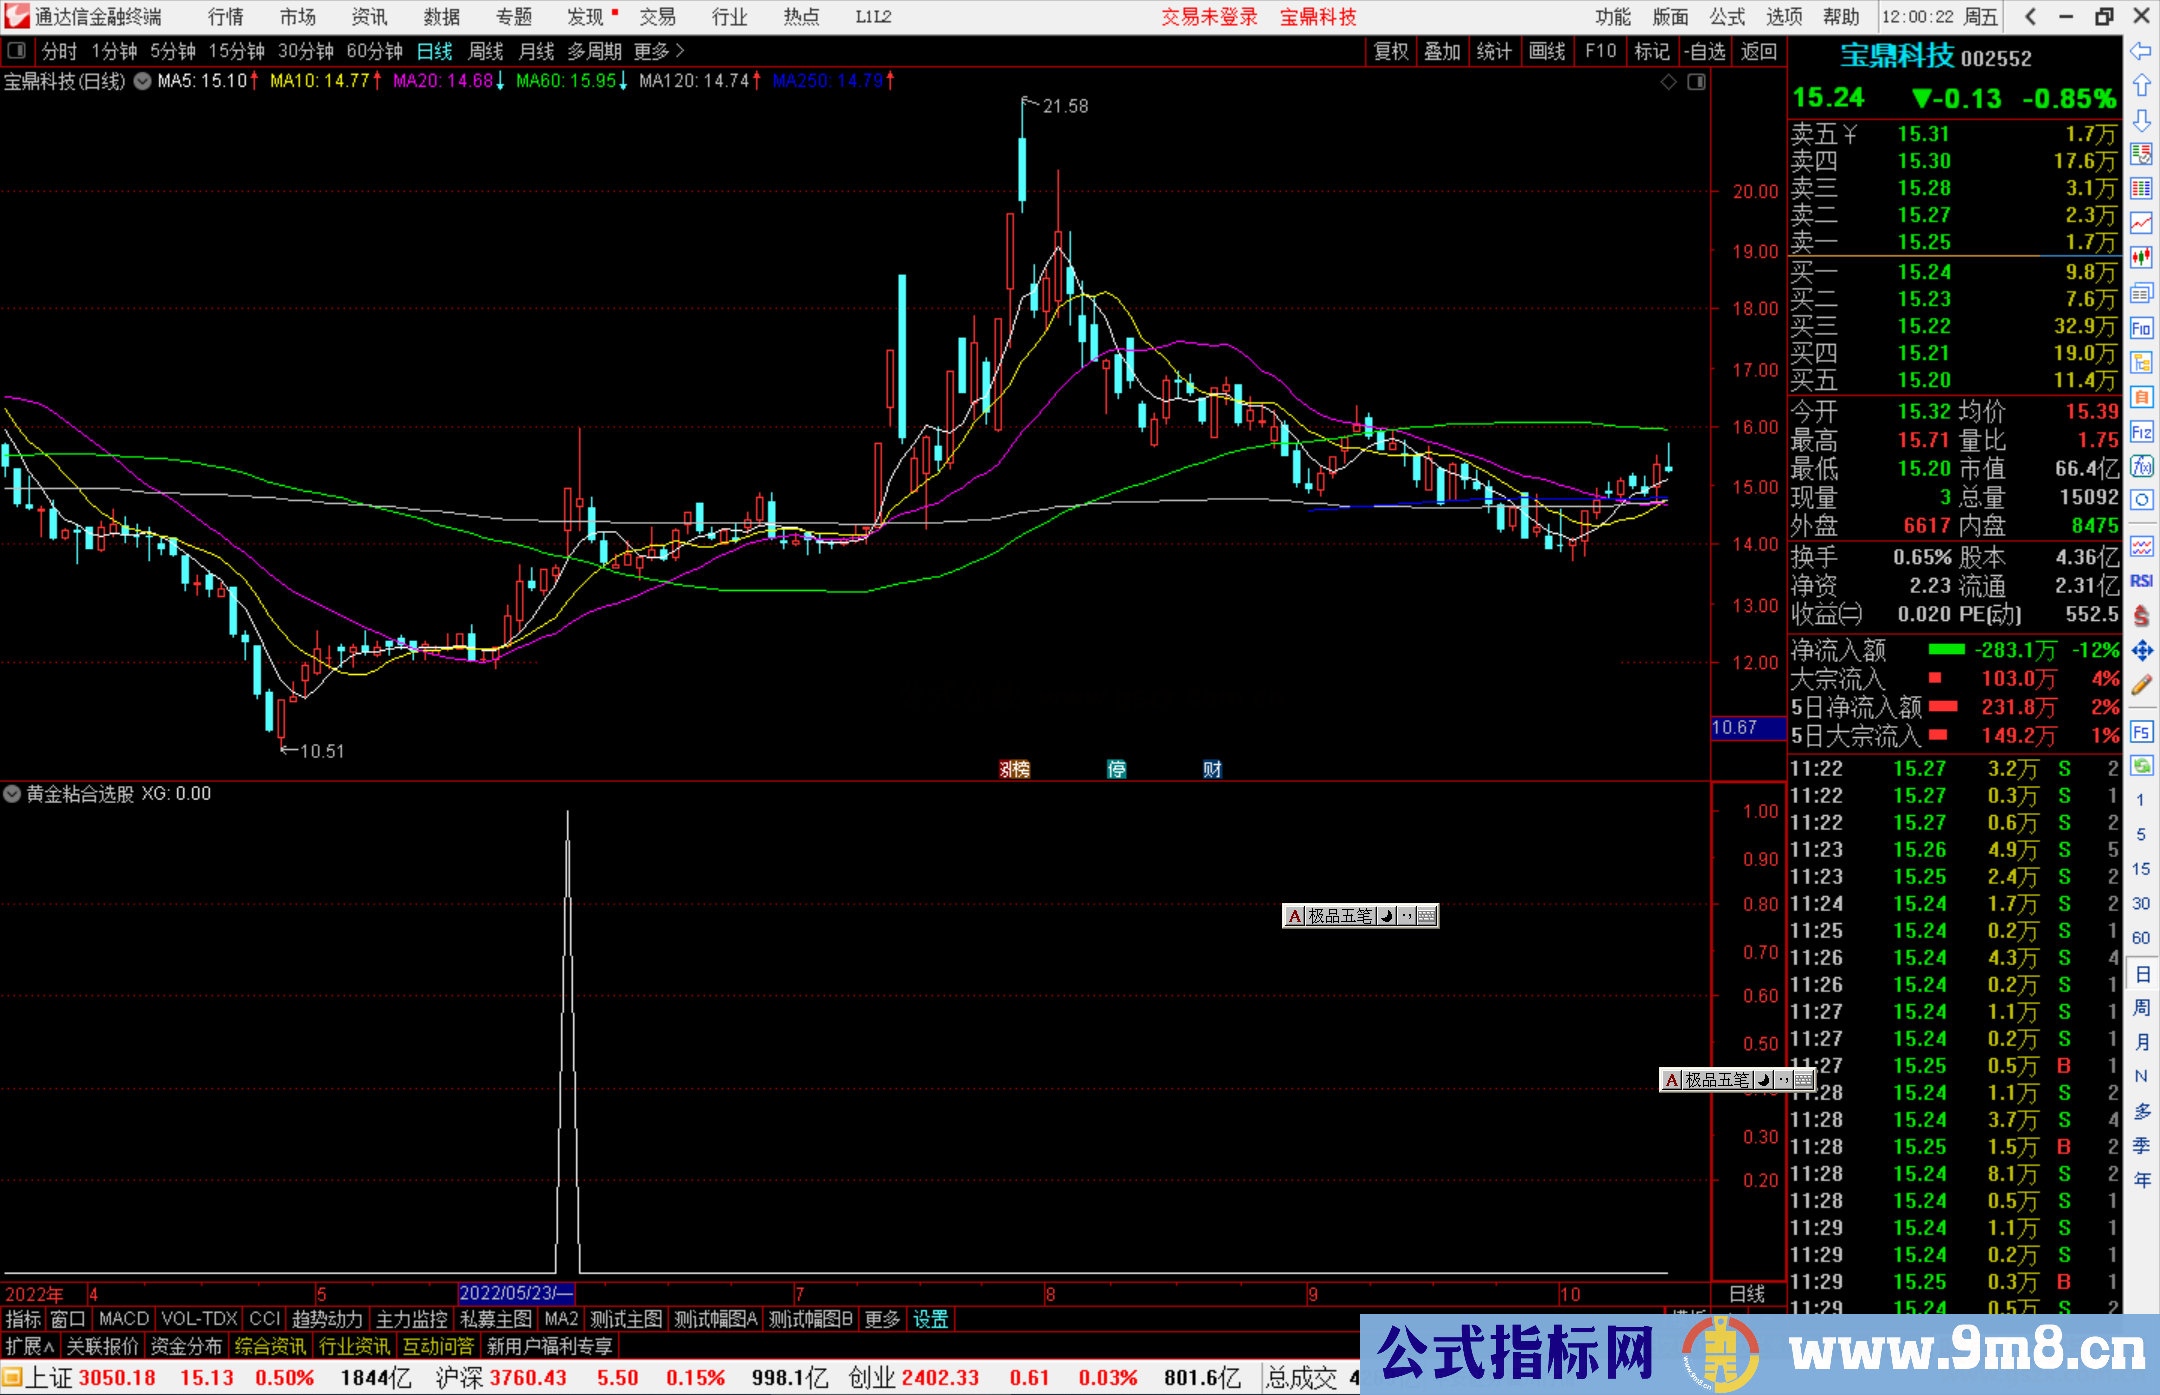
Task: Open the 多周期 multi-period dropdown
Action: (594, 51)
